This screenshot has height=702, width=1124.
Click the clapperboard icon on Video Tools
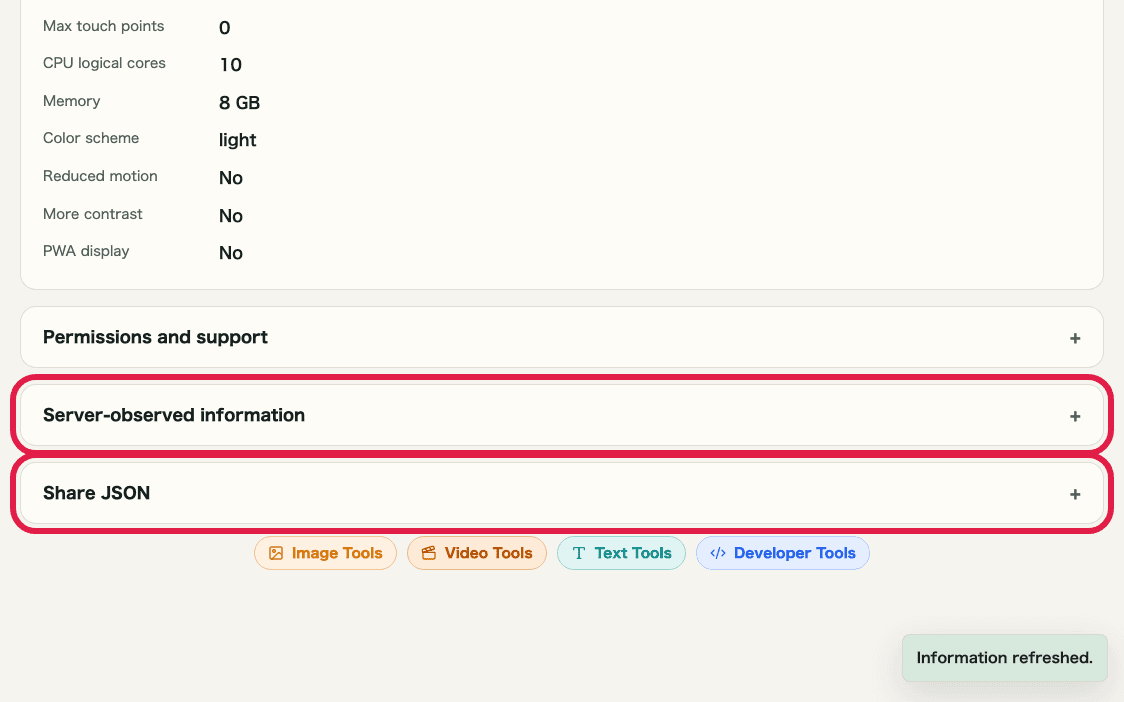point(428,552)
